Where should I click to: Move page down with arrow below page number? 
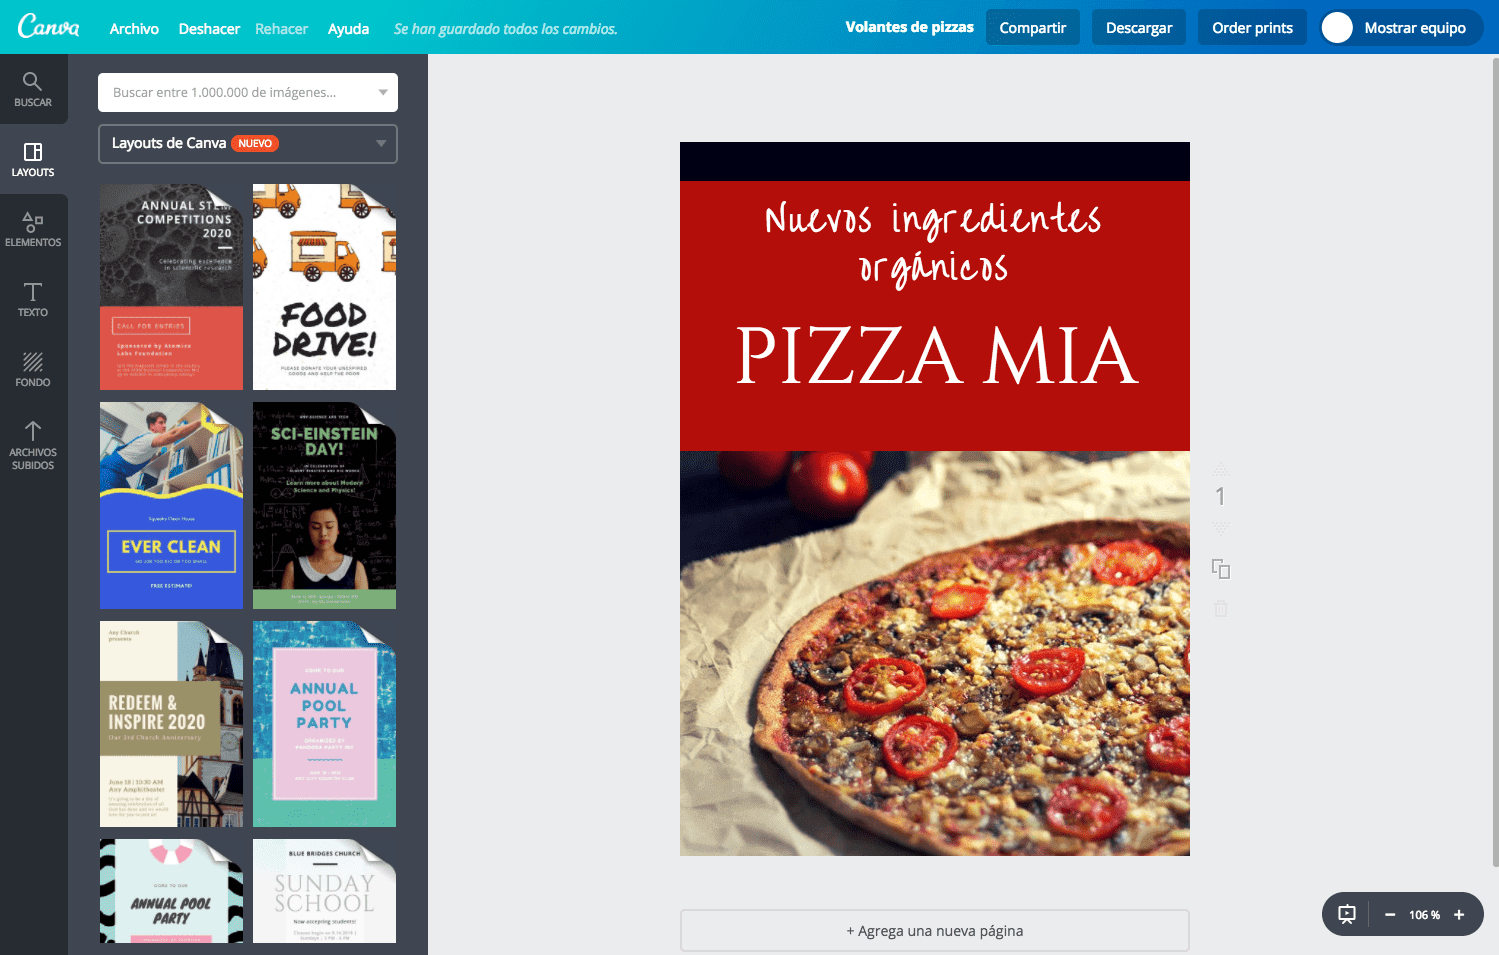(1220, 526)
